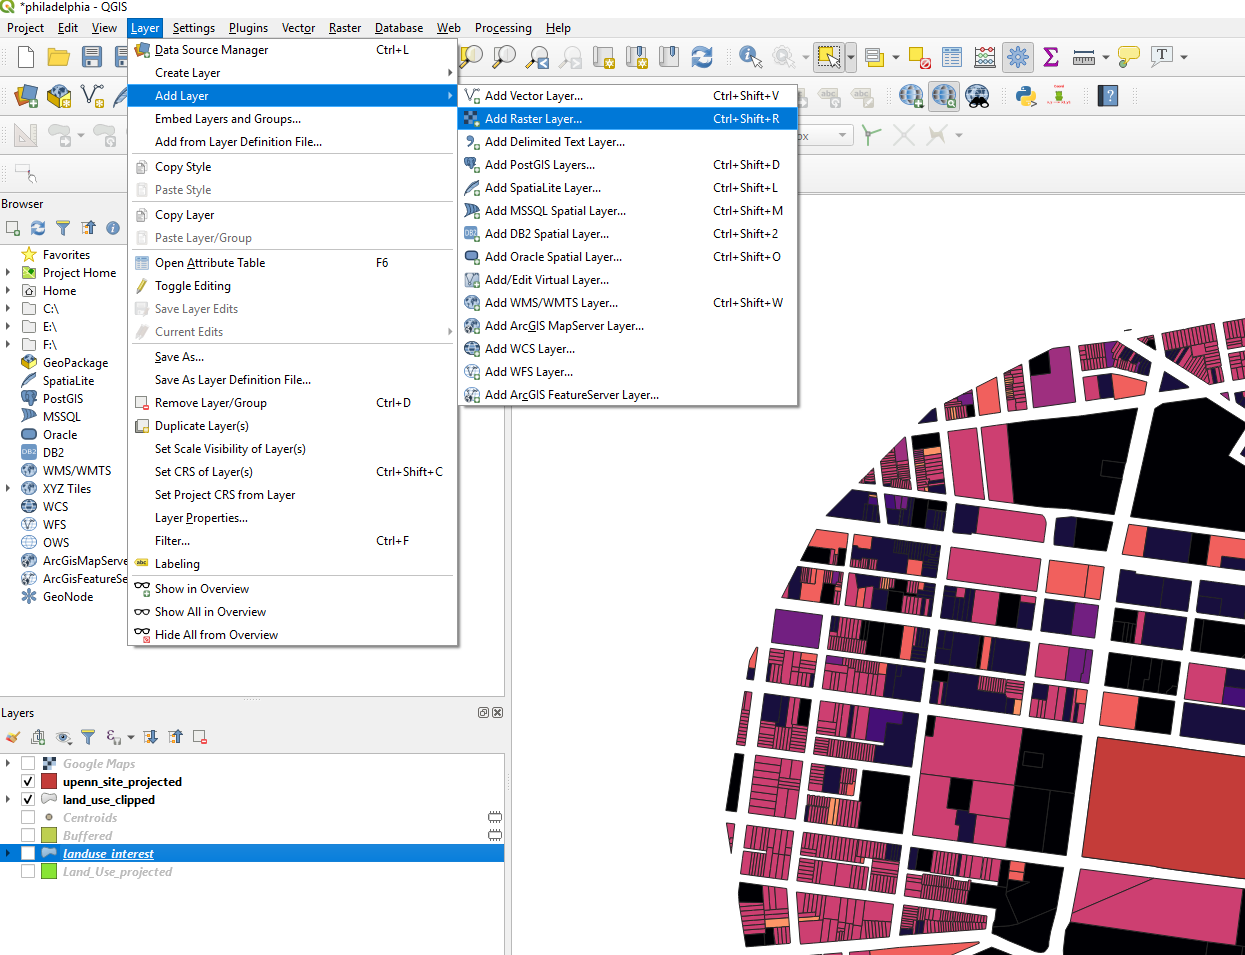The image size is (1245, 955).
Task: Open the Python console icon
Action: pos(1025,96)
